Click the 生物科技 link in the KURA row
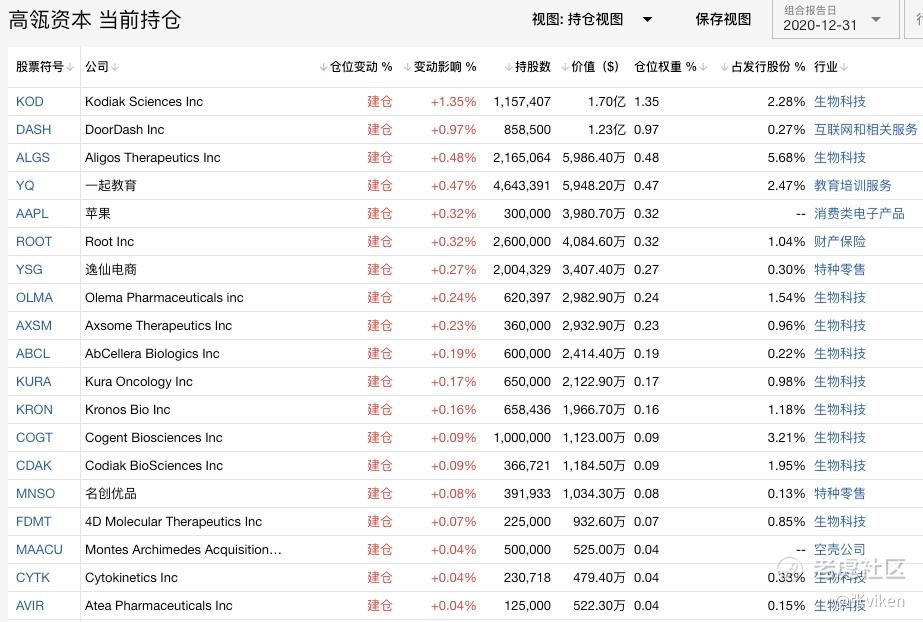923x622 pixels. pos(839,381)
